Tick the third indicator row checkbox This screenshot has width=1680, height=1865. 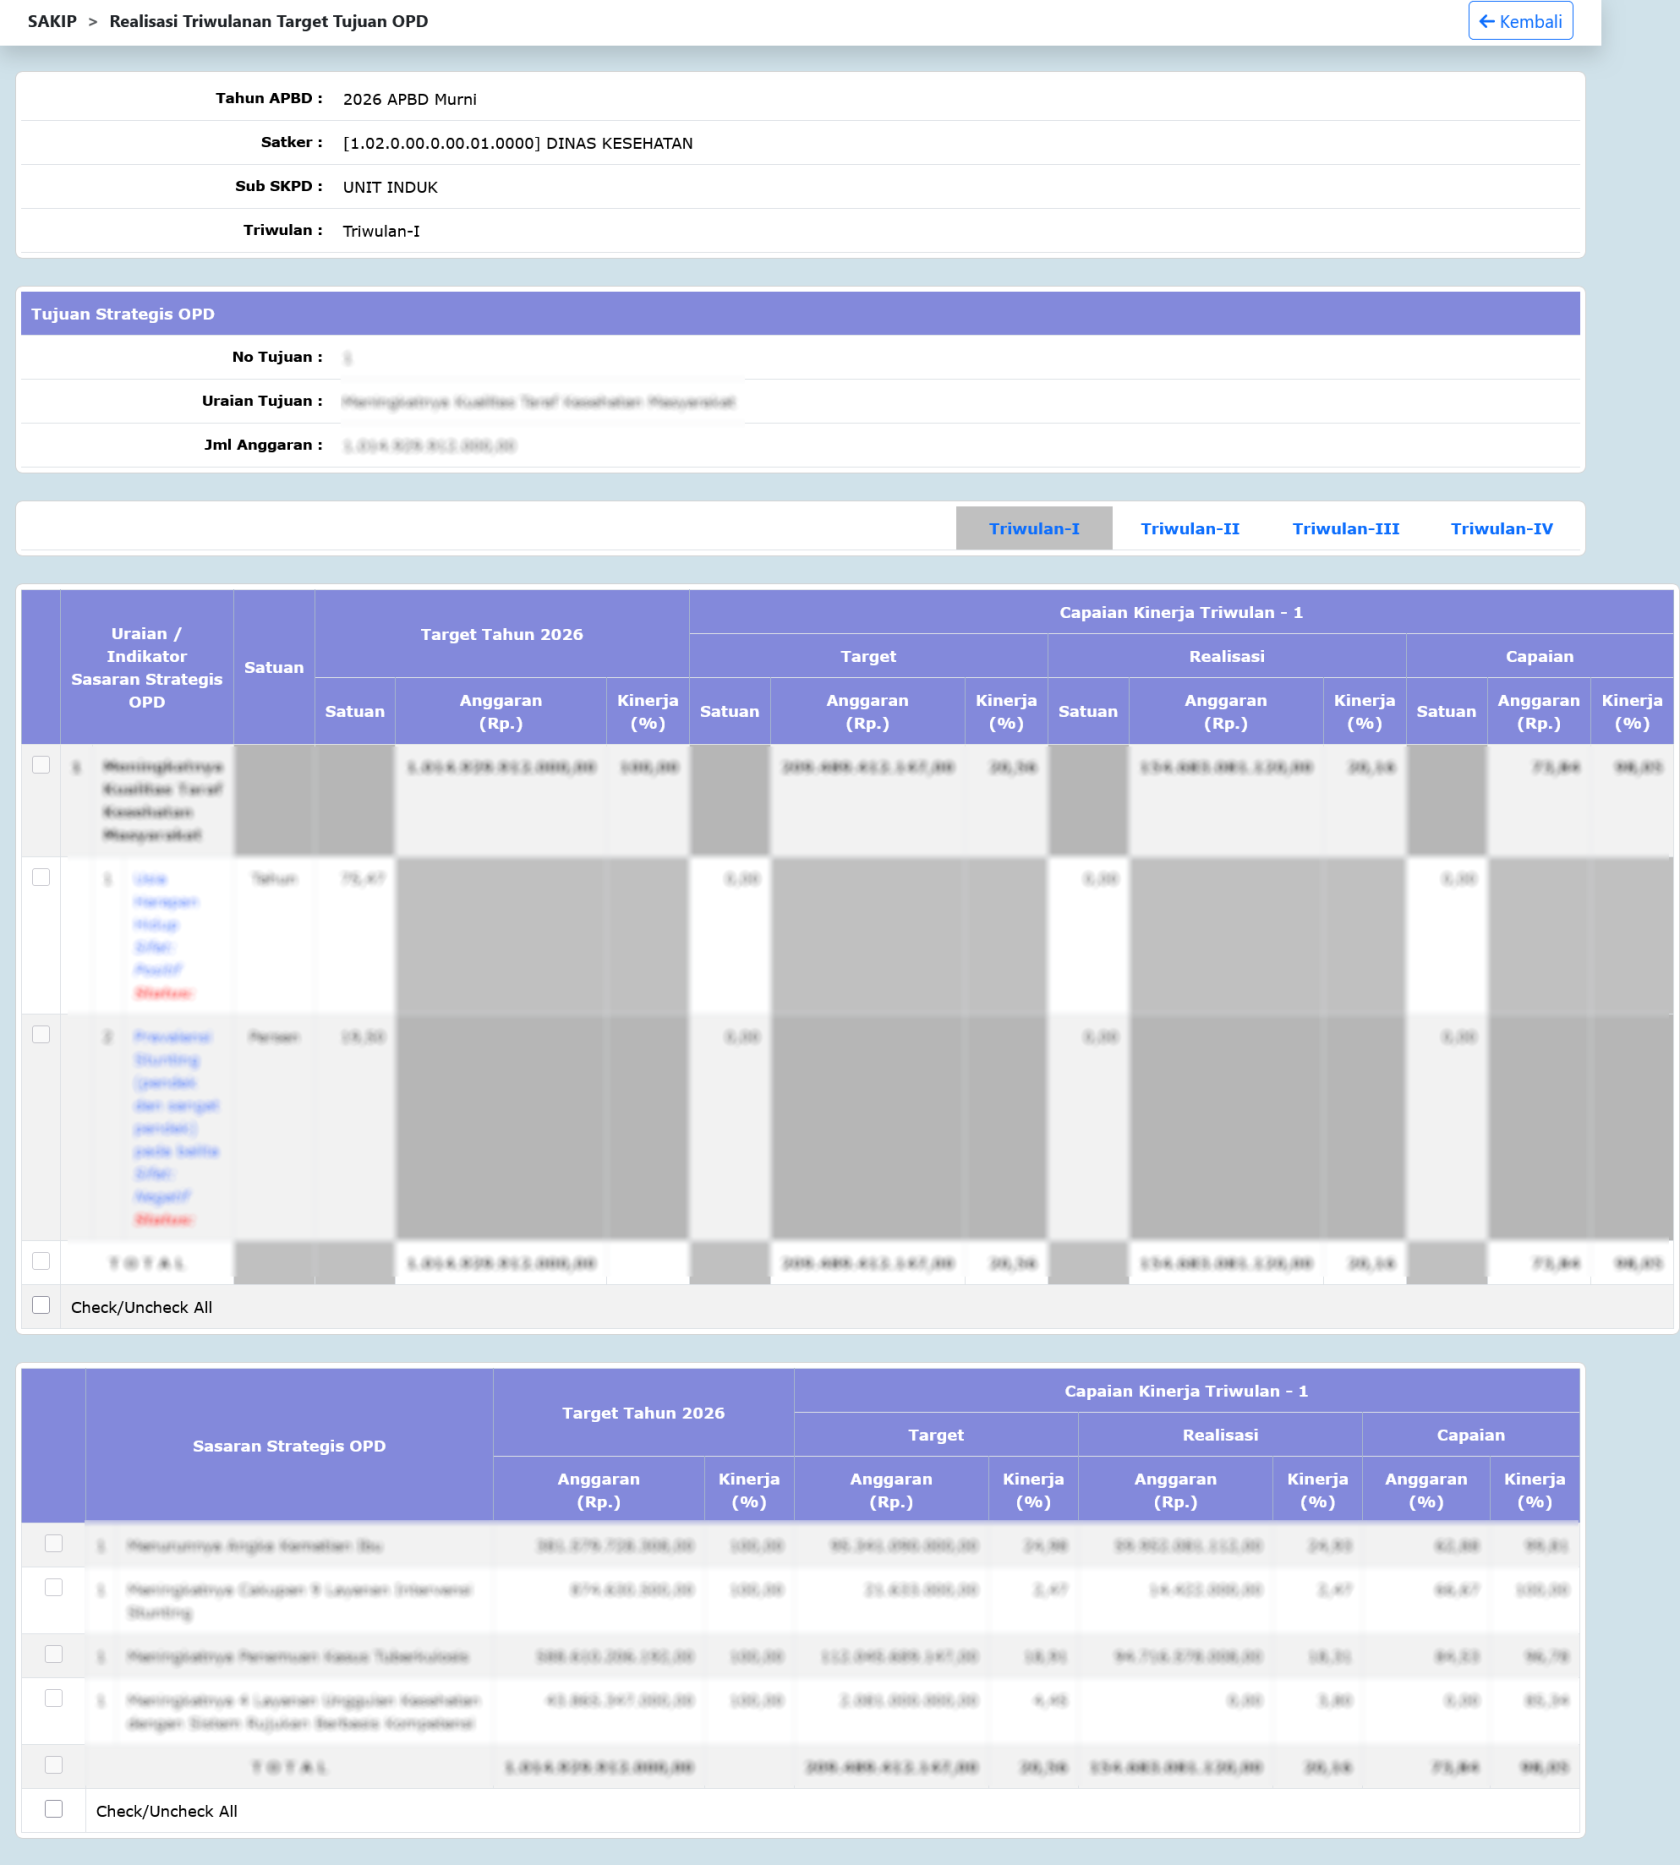(41, 1034)
